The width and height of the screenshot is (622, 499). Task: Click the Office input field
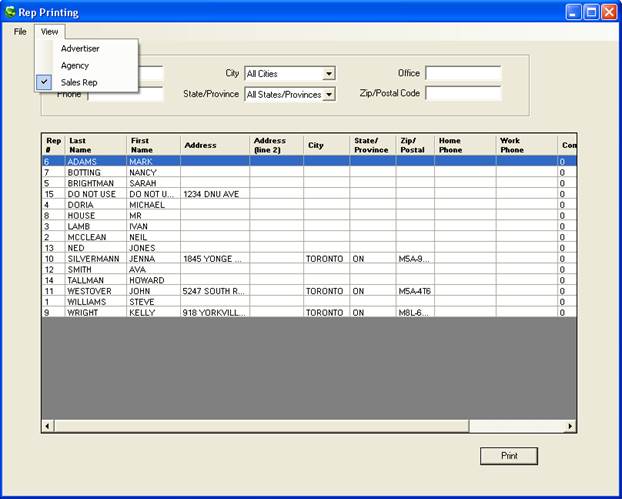pos(462,74)
